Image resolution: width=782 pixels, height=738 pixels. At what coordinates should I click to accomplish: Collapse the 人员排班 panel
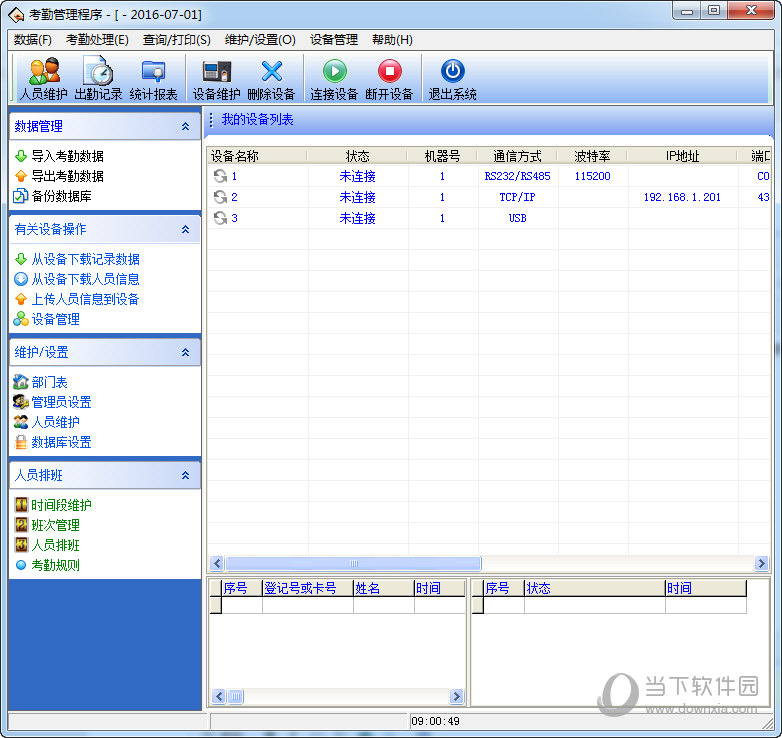pyautogui.click(x=186, y=475)
